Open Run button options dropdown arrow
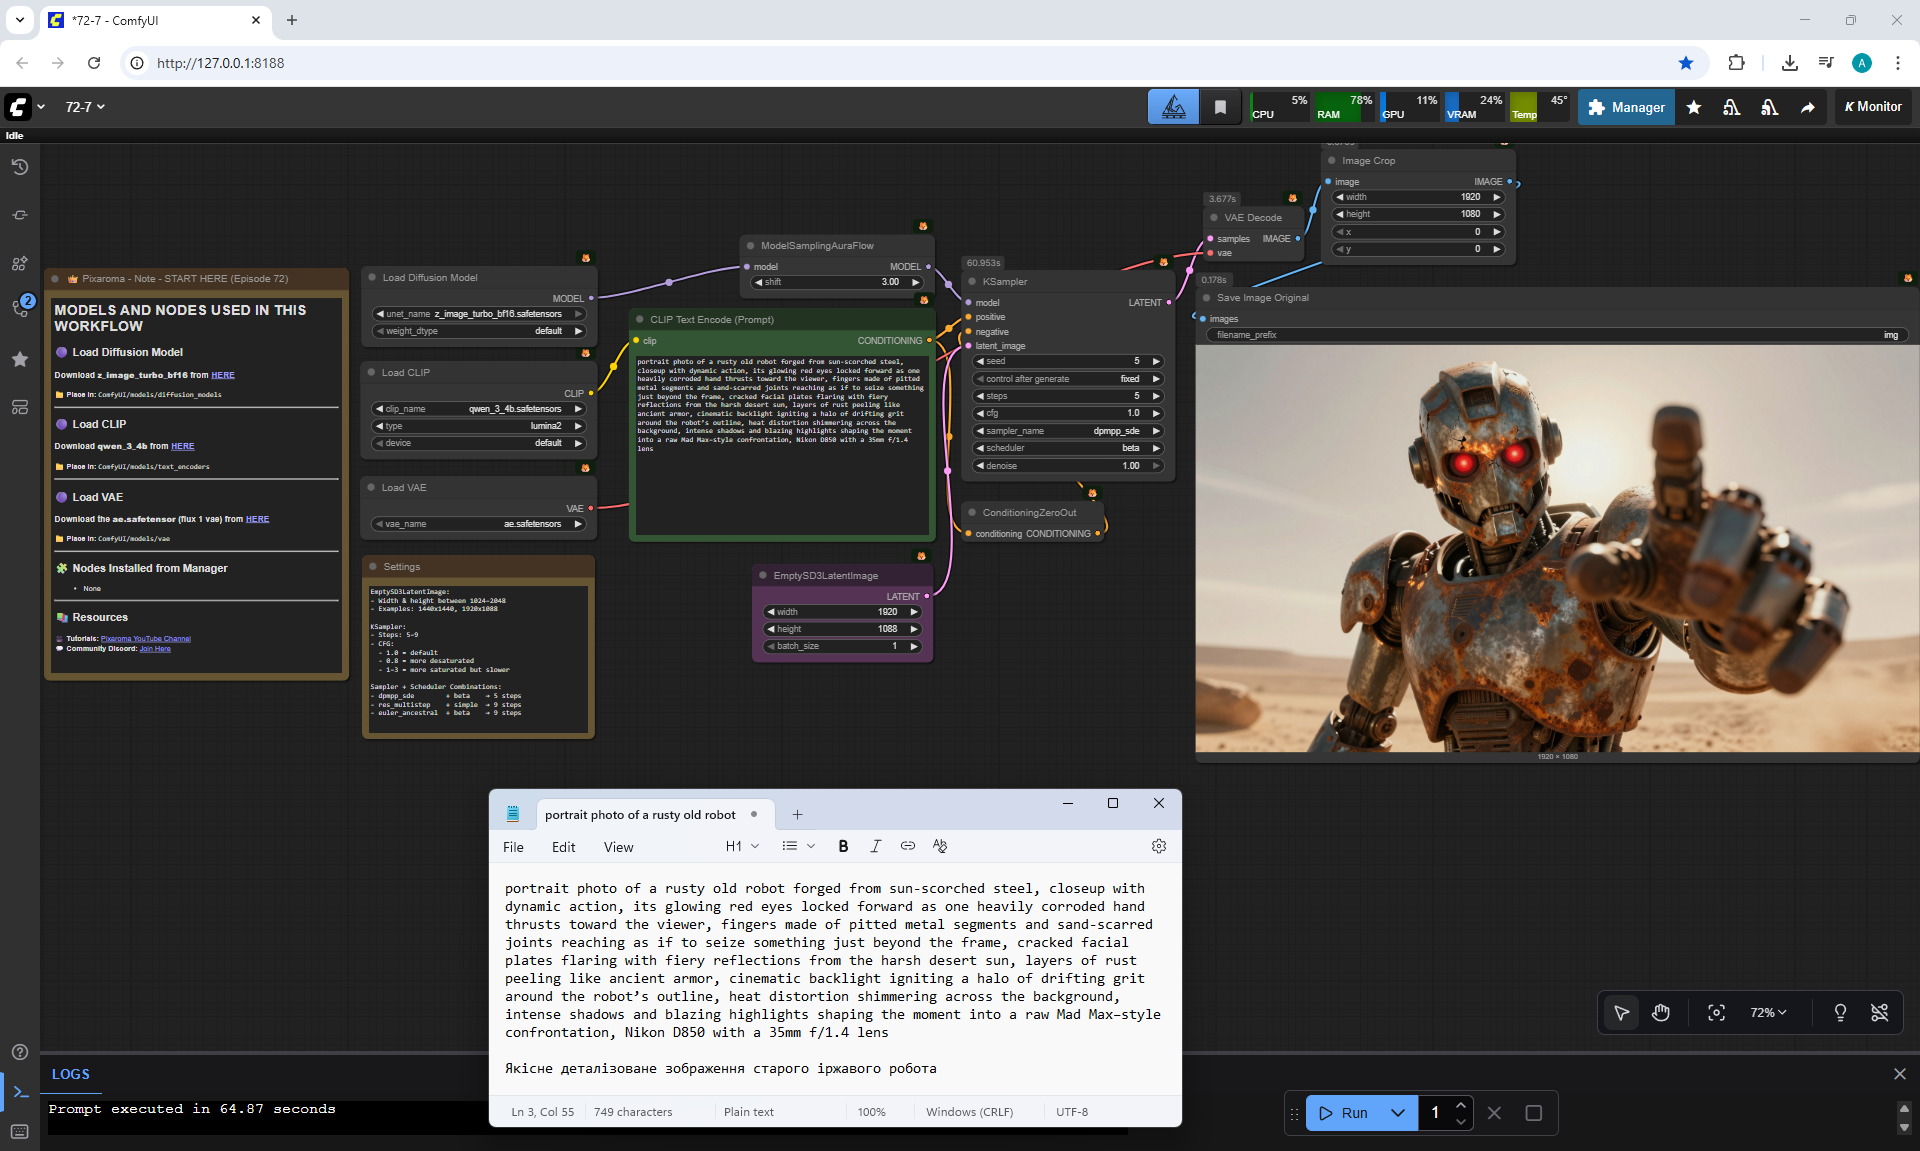Screen dimensions: 1920x1151 1398,1113
